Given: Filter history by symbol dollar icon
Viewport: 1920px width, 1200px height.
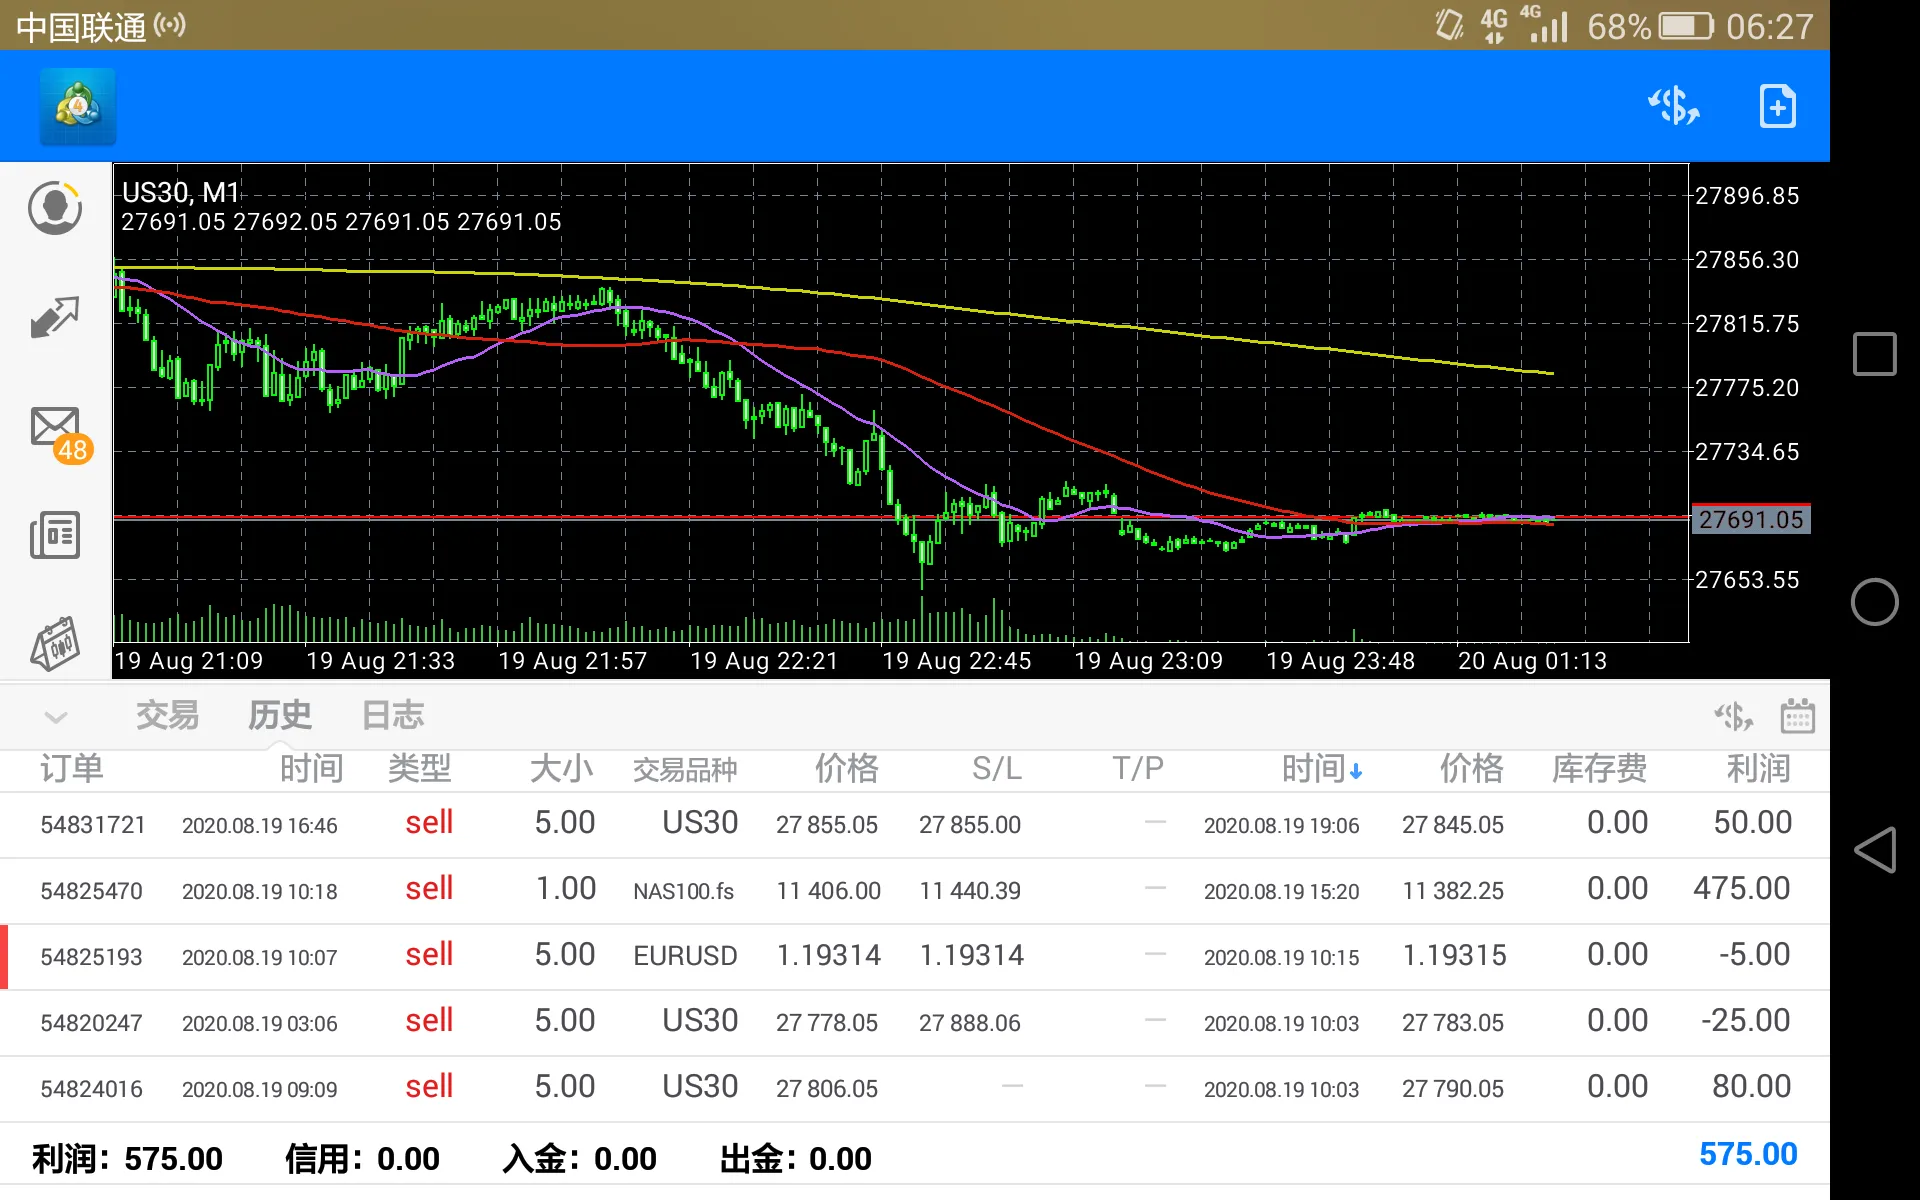Looking at the screenshot, I should (x=1733, y=716).
